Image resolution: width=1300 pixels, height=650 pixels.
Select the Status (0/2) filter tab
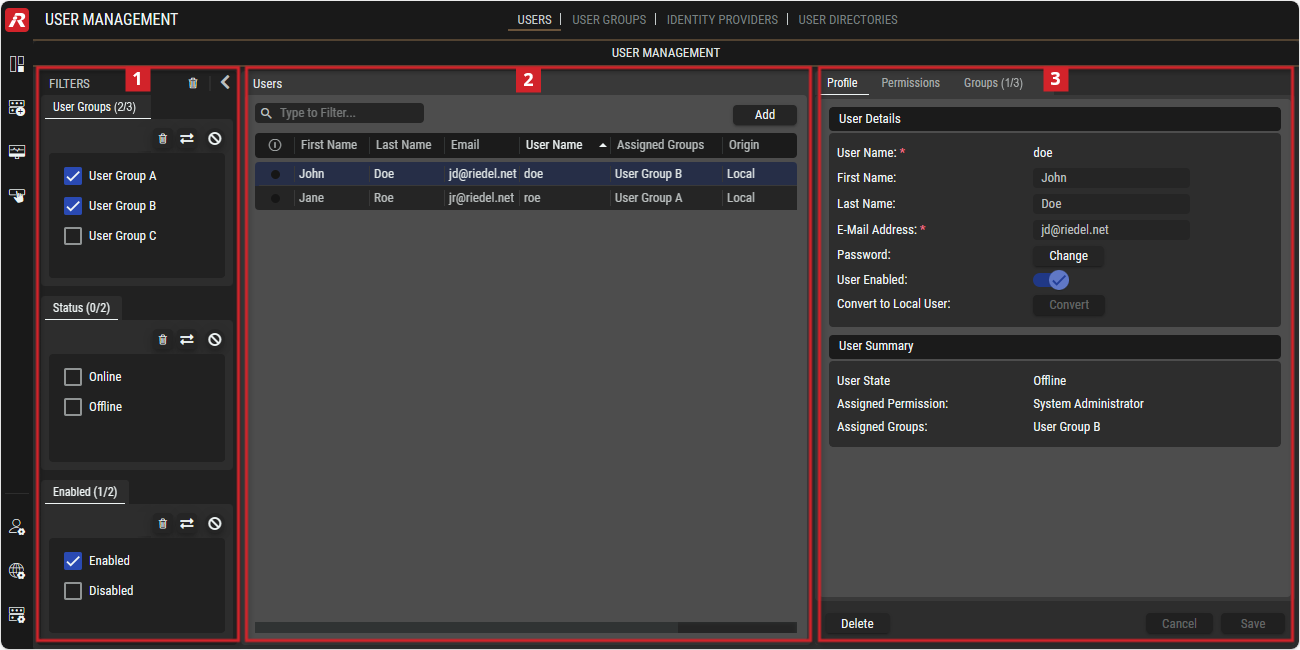pyautogui.click(x=81, y=308)
